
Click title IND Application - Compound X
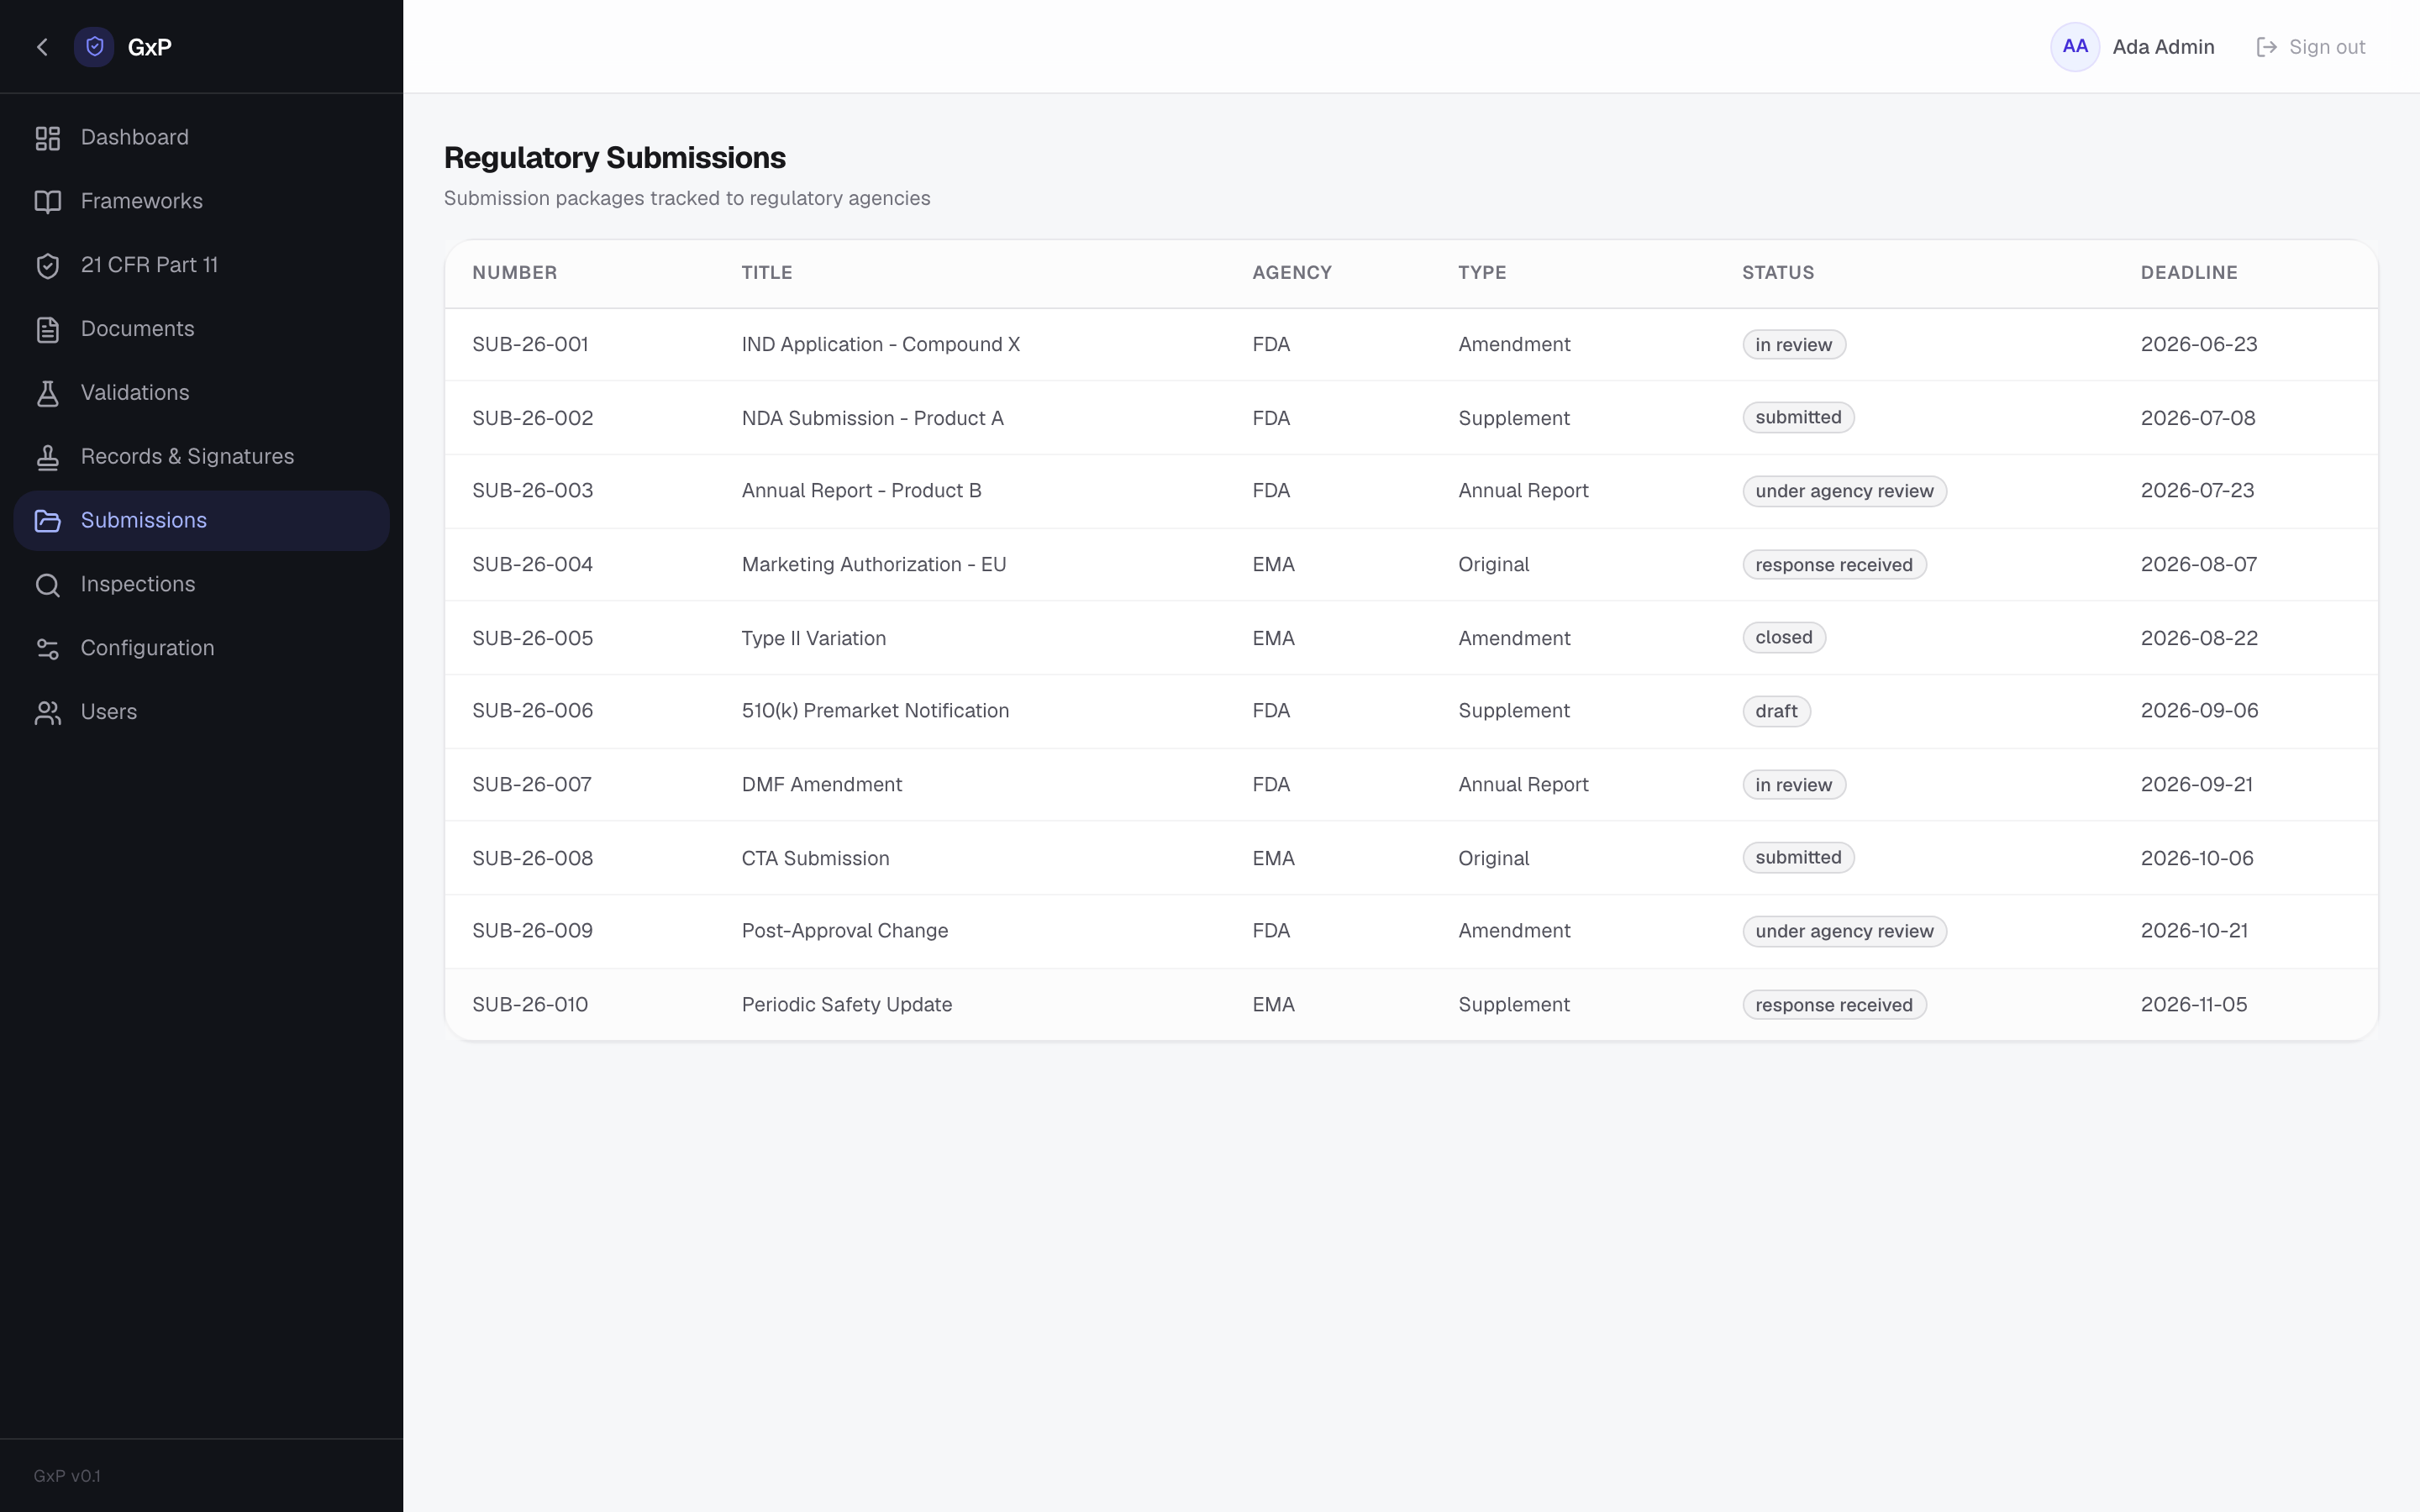[880, 345]
